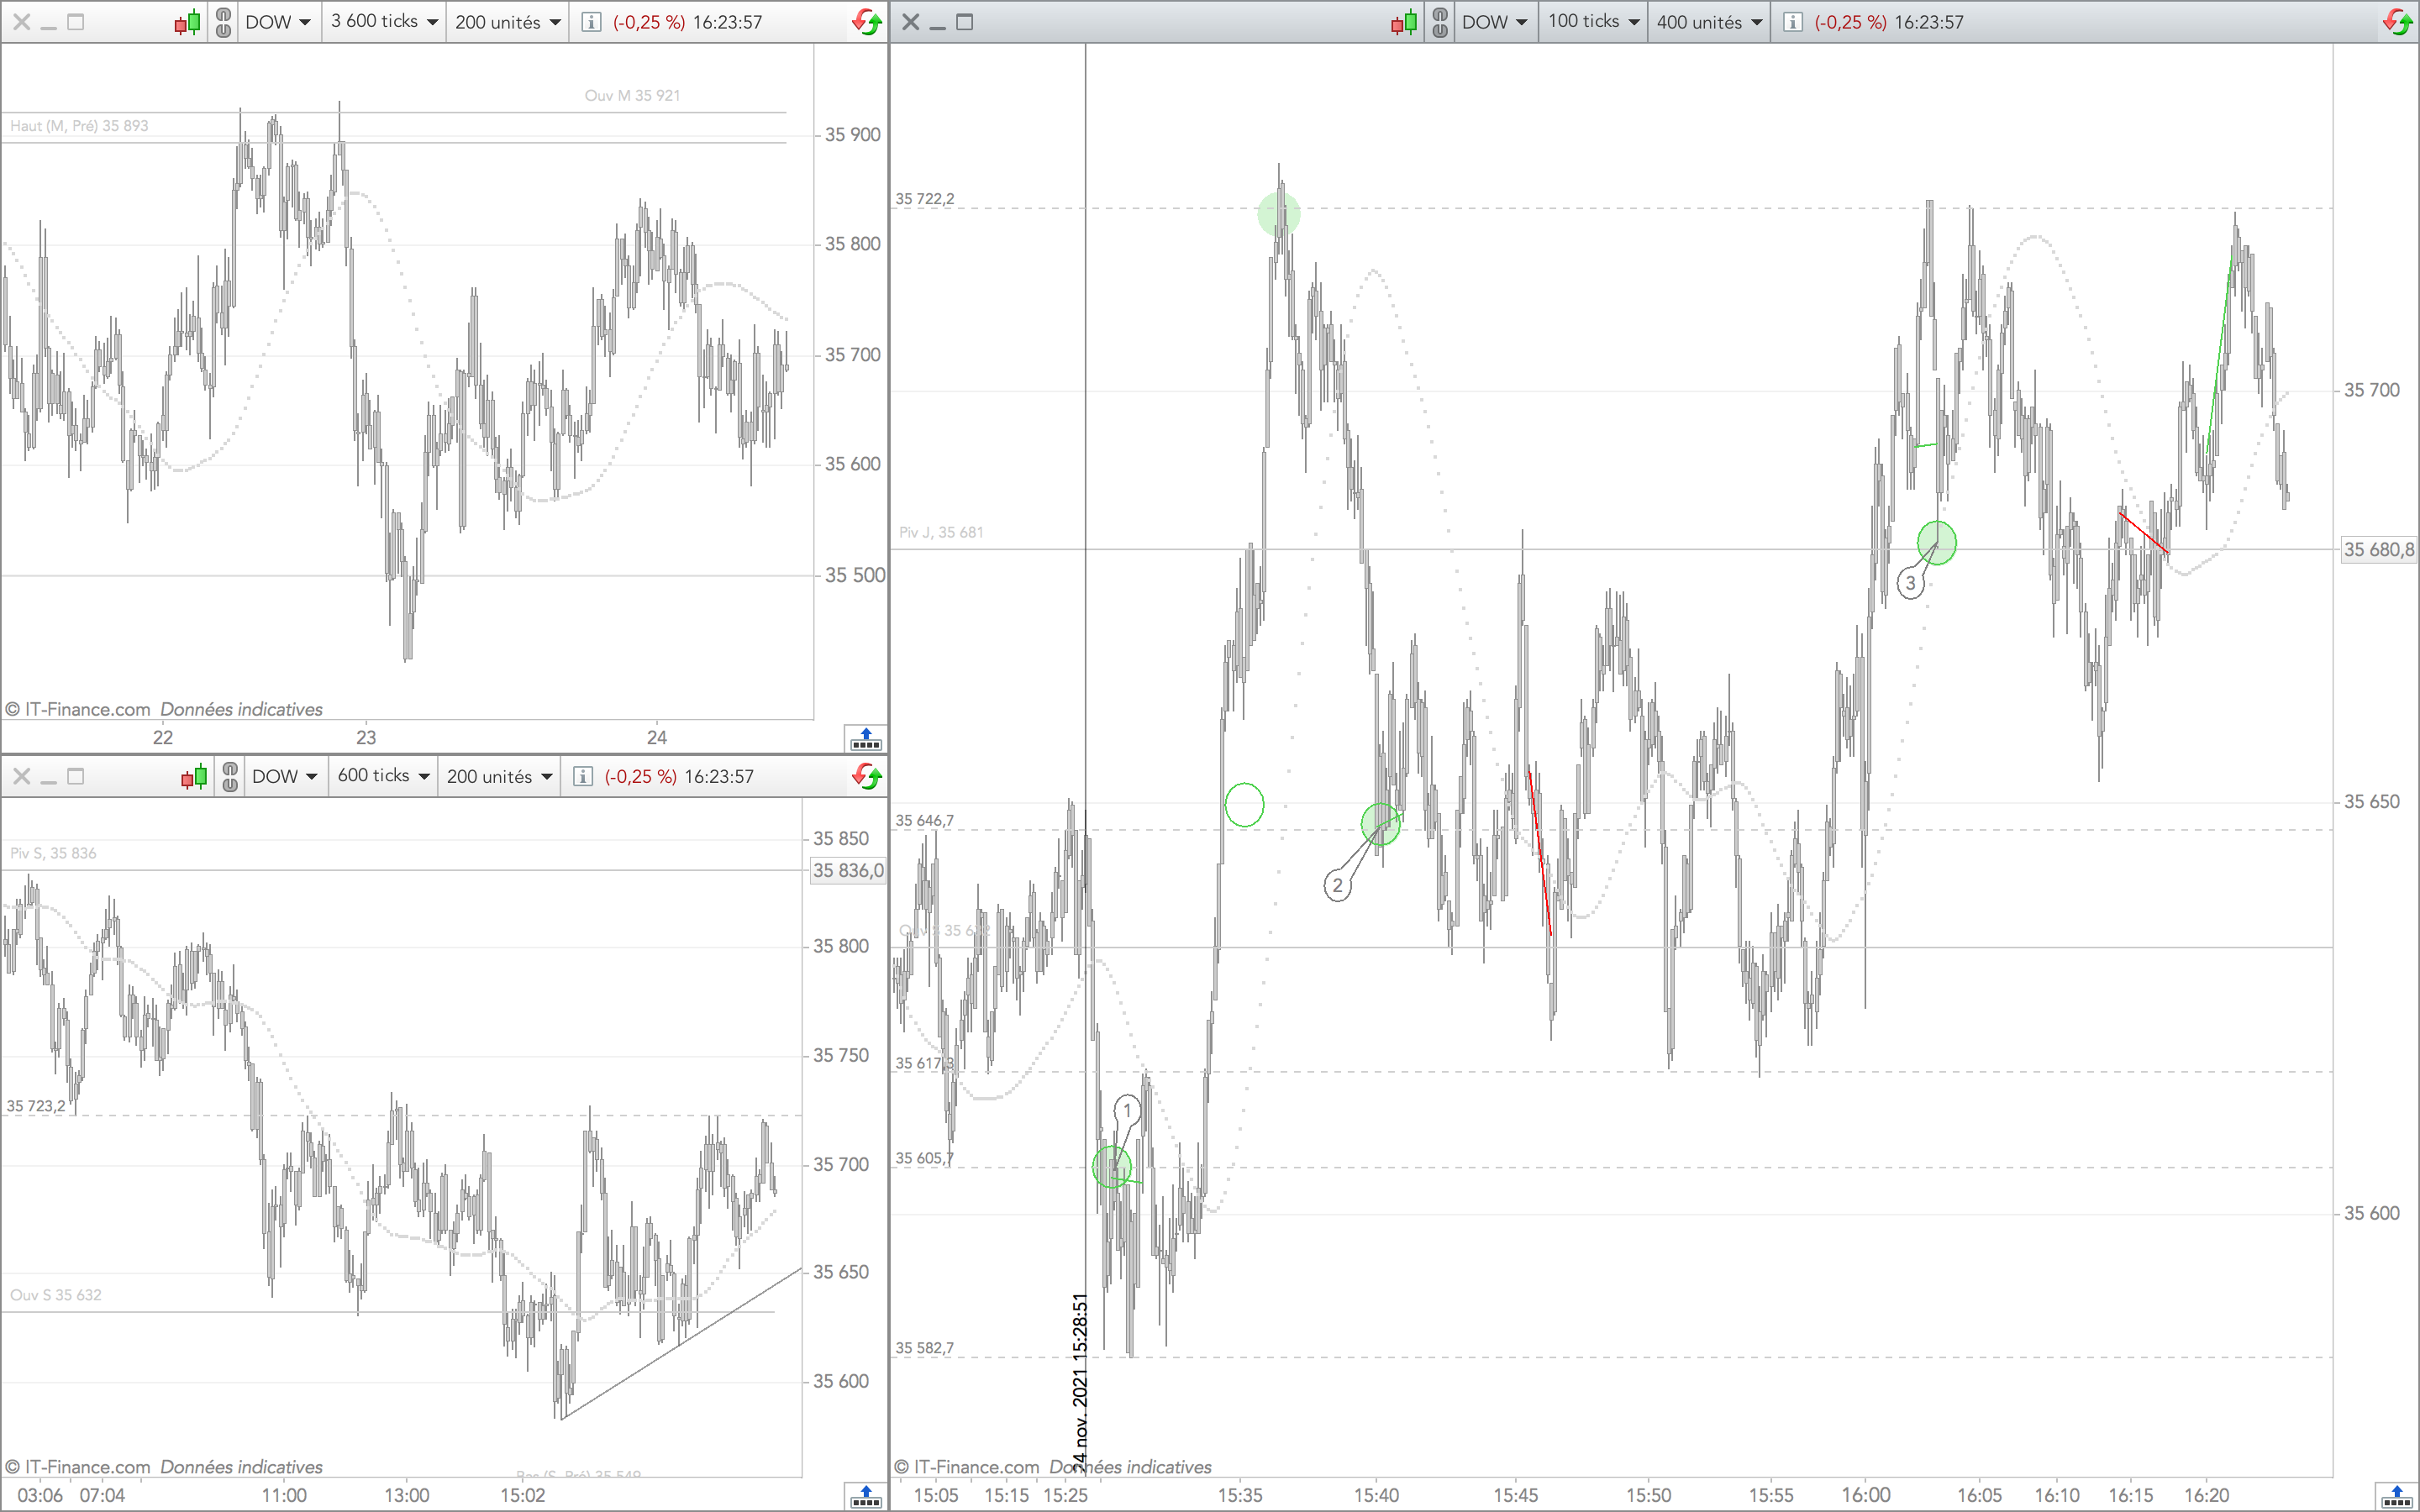The width and height of the screenshot is (2420, 1512).
Task: Click info icon in 100 ticks chart header
Action: click(1793, 22)
